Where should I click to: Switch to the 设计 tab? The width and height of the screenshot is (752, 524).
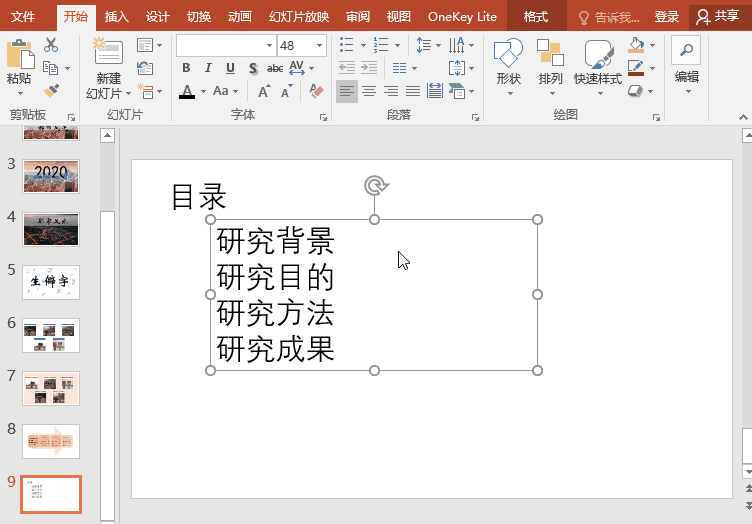pos(158,17)
